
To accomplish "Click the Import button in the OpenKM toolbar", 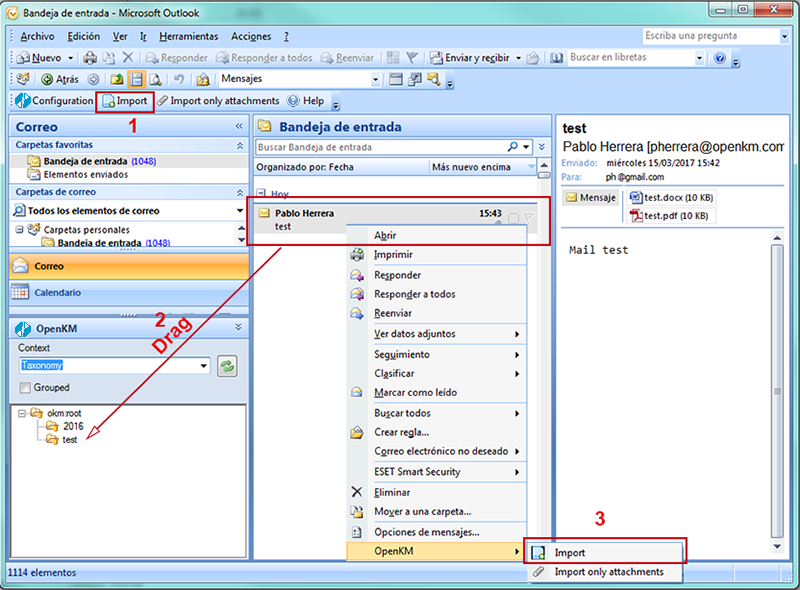I will [x=125, y=101].
